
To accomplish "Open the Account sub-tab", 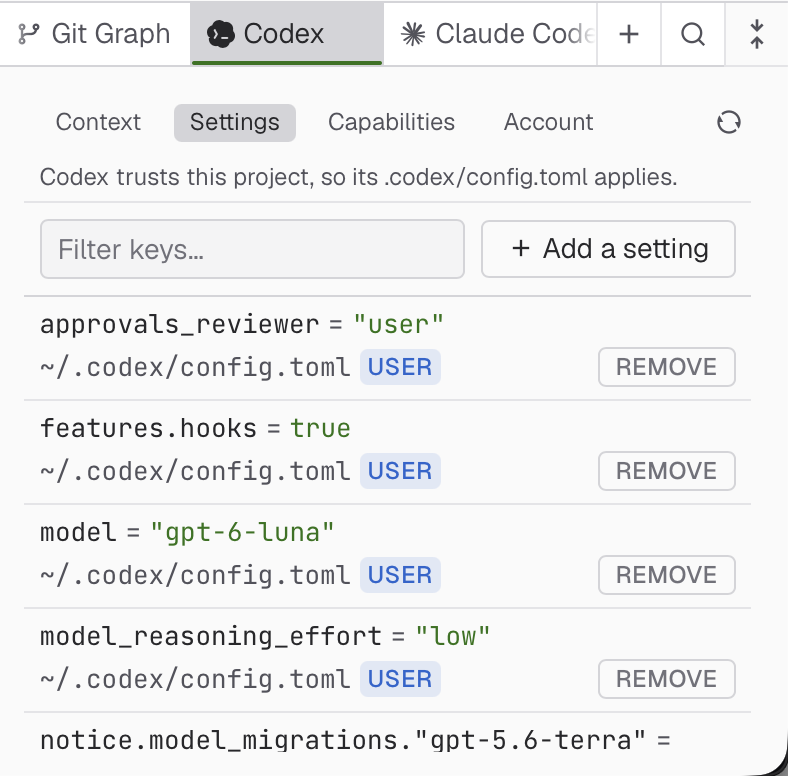I will pyautogui.click(x=549, y=122).
